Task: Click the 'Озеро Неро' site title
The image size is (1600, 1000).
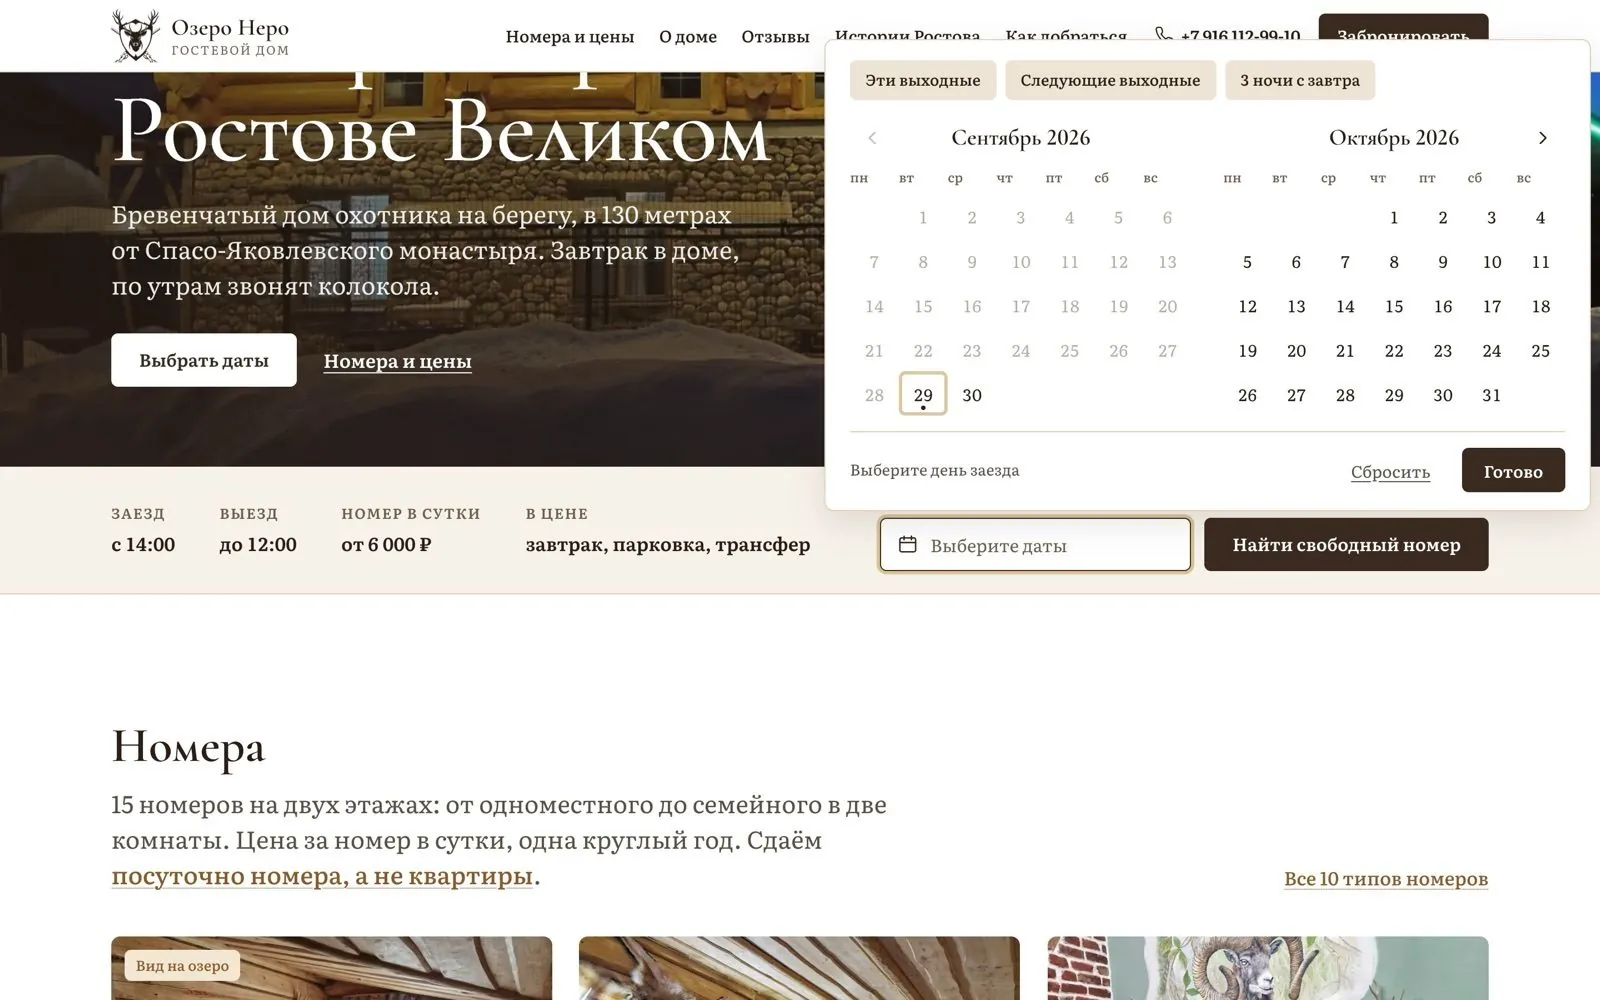Action: (230, 28)
